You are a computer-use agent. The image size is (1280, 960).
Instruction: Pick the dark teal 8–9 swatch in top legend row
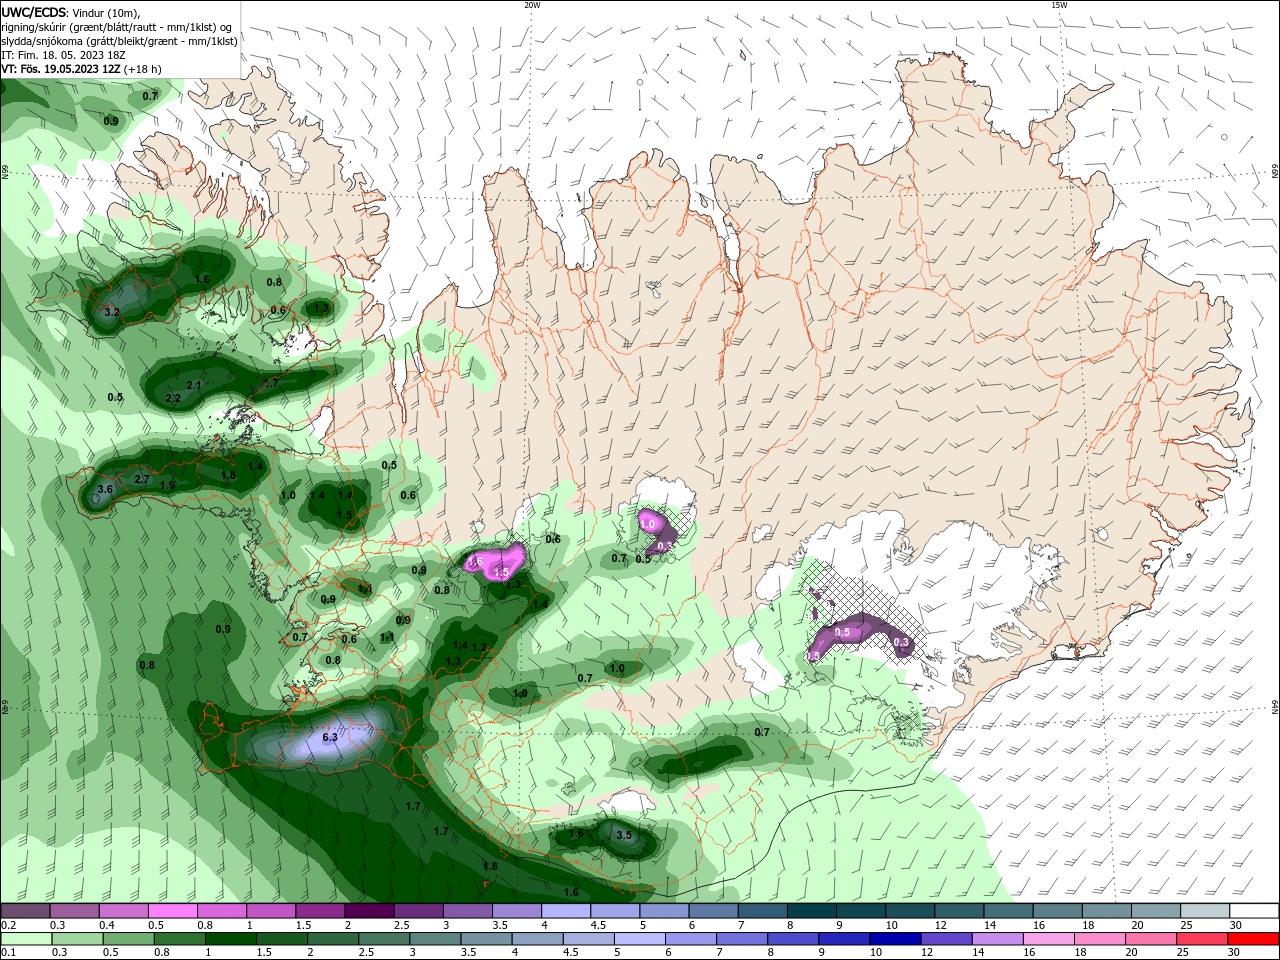[x=811, y=911]
